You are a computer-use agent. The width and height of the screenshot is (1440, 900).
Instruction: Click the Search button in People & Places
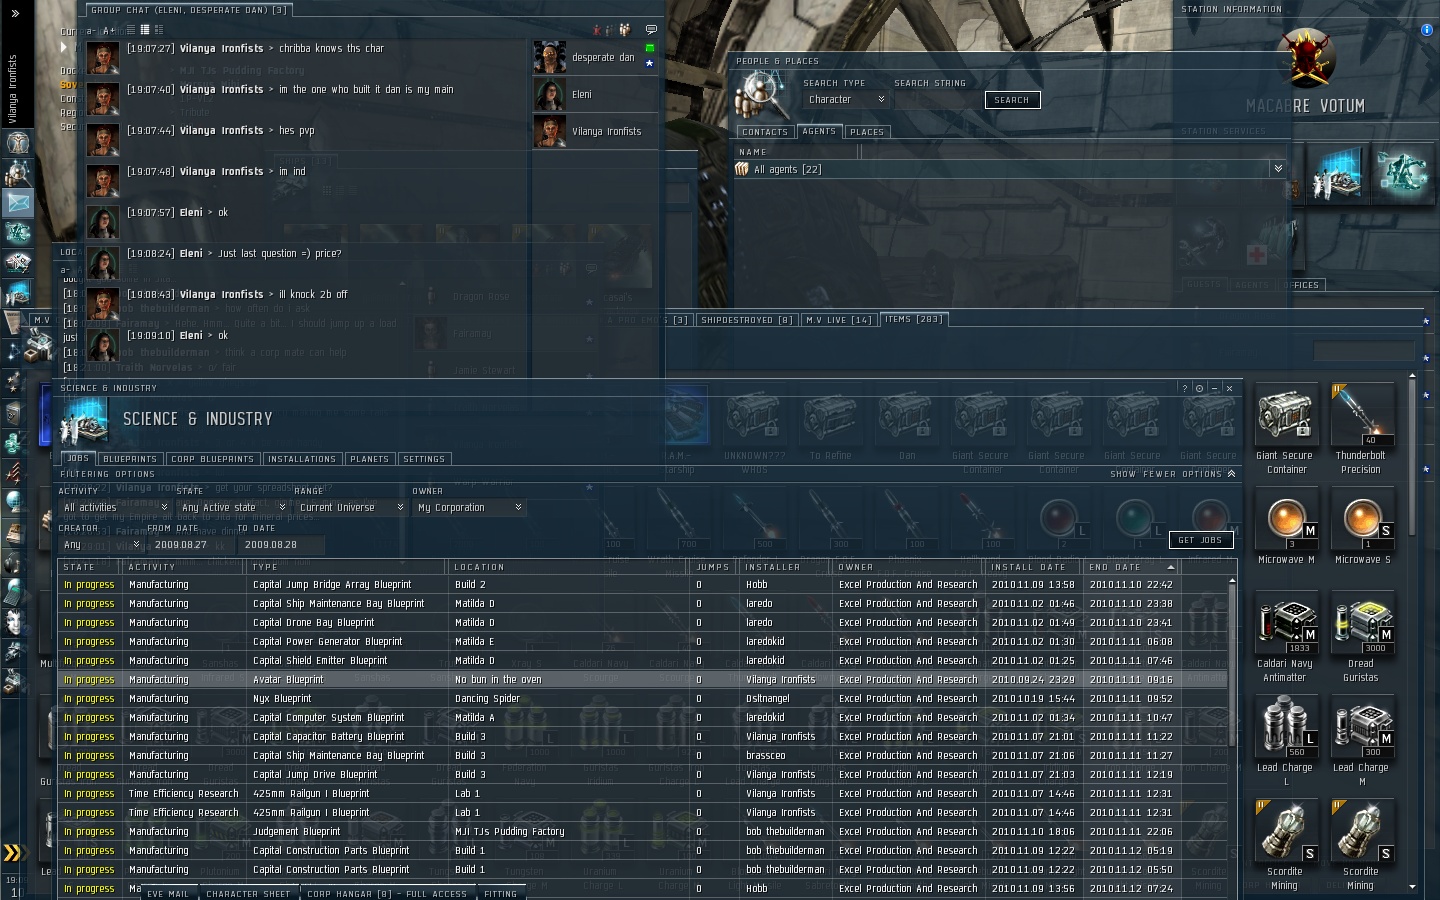coord(1012,100)
